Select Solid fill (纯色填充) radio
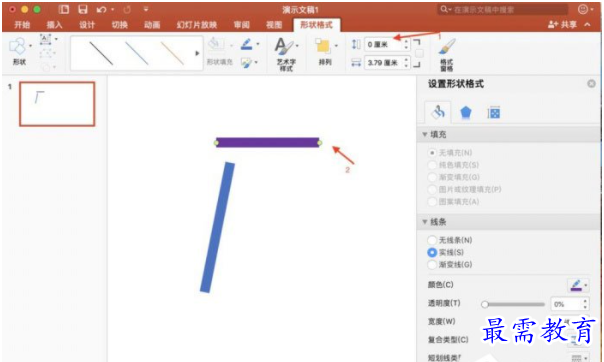Screen dimensions: 604x362 point(432,165)
